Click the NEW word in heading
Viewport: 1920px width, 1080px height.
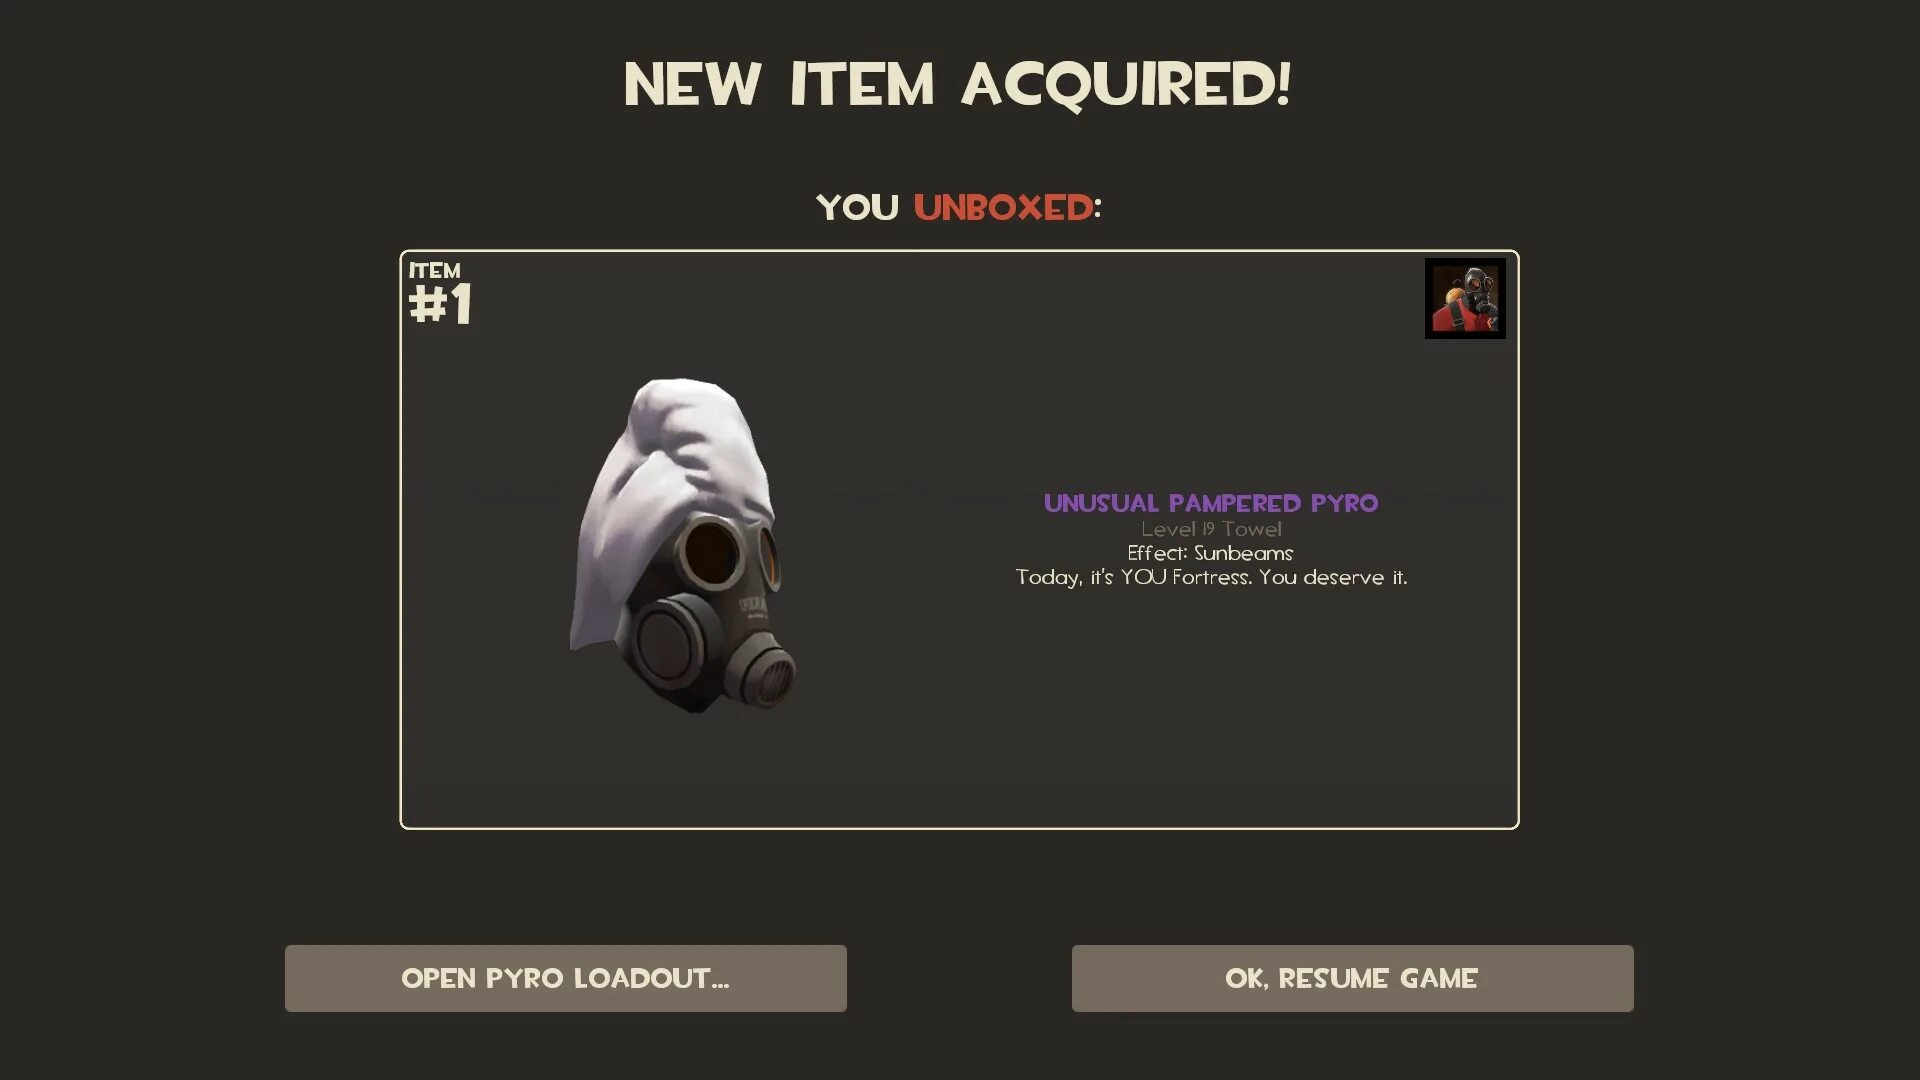tap(693, 84)
